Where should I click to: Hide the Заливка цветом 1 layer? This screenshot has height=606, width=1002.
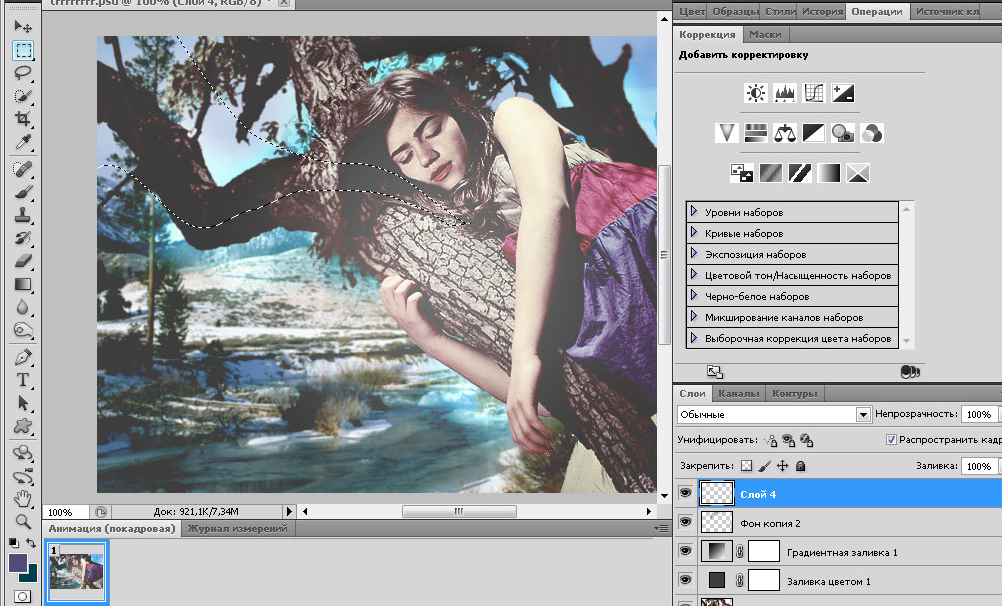pos(686,580)
